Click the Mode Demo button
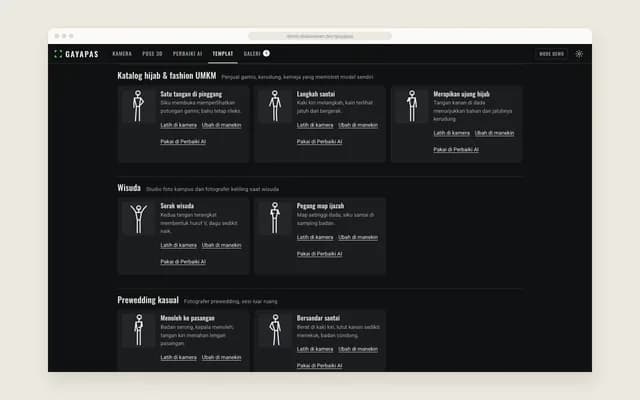 [x=551, y=54]
